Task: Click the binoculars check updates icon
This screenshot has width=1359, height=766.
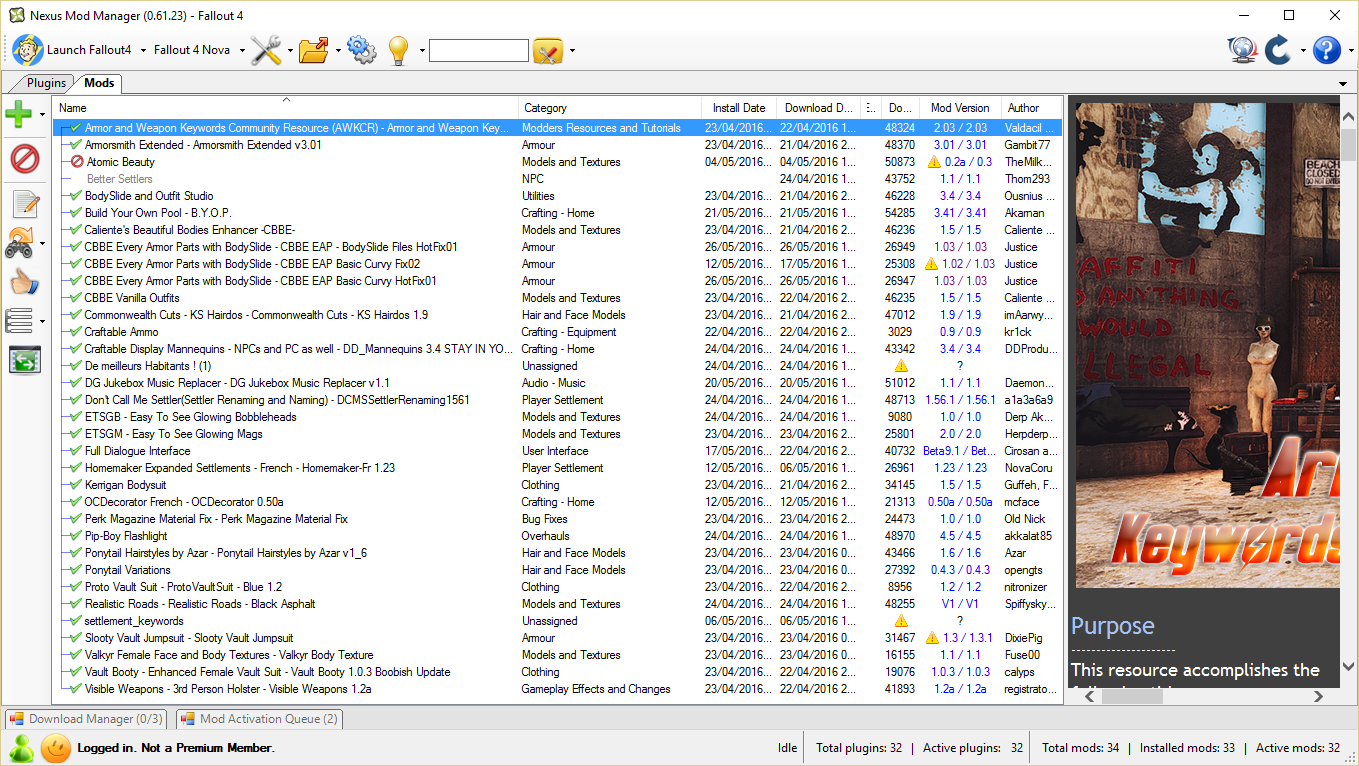Action: [x=20, y=242]
